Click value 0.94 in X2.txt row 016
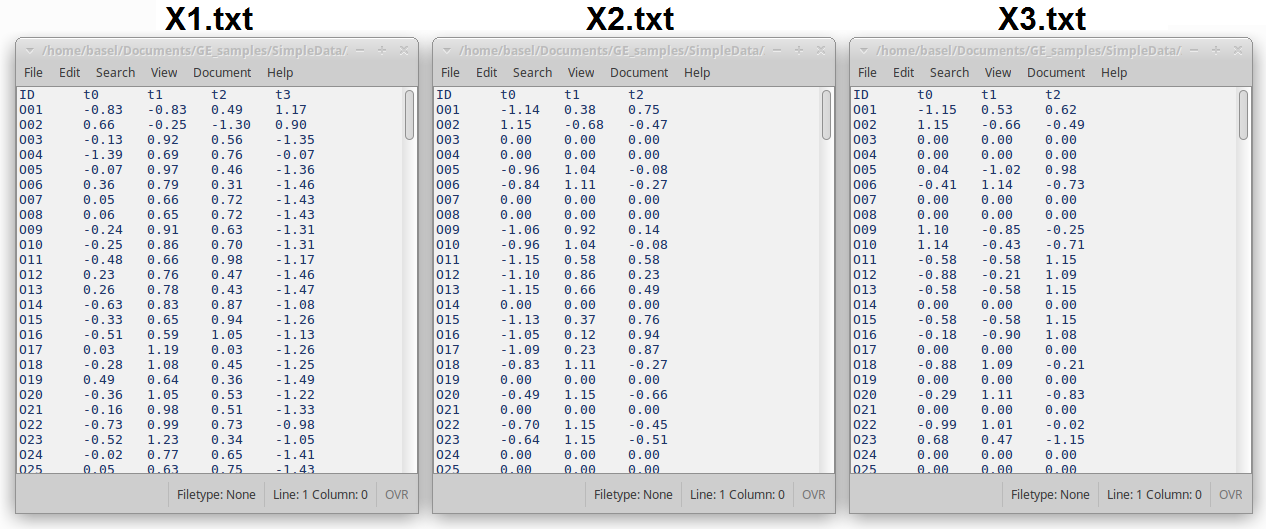Screen dimensions: 1266x529 [x=643, y=335]
